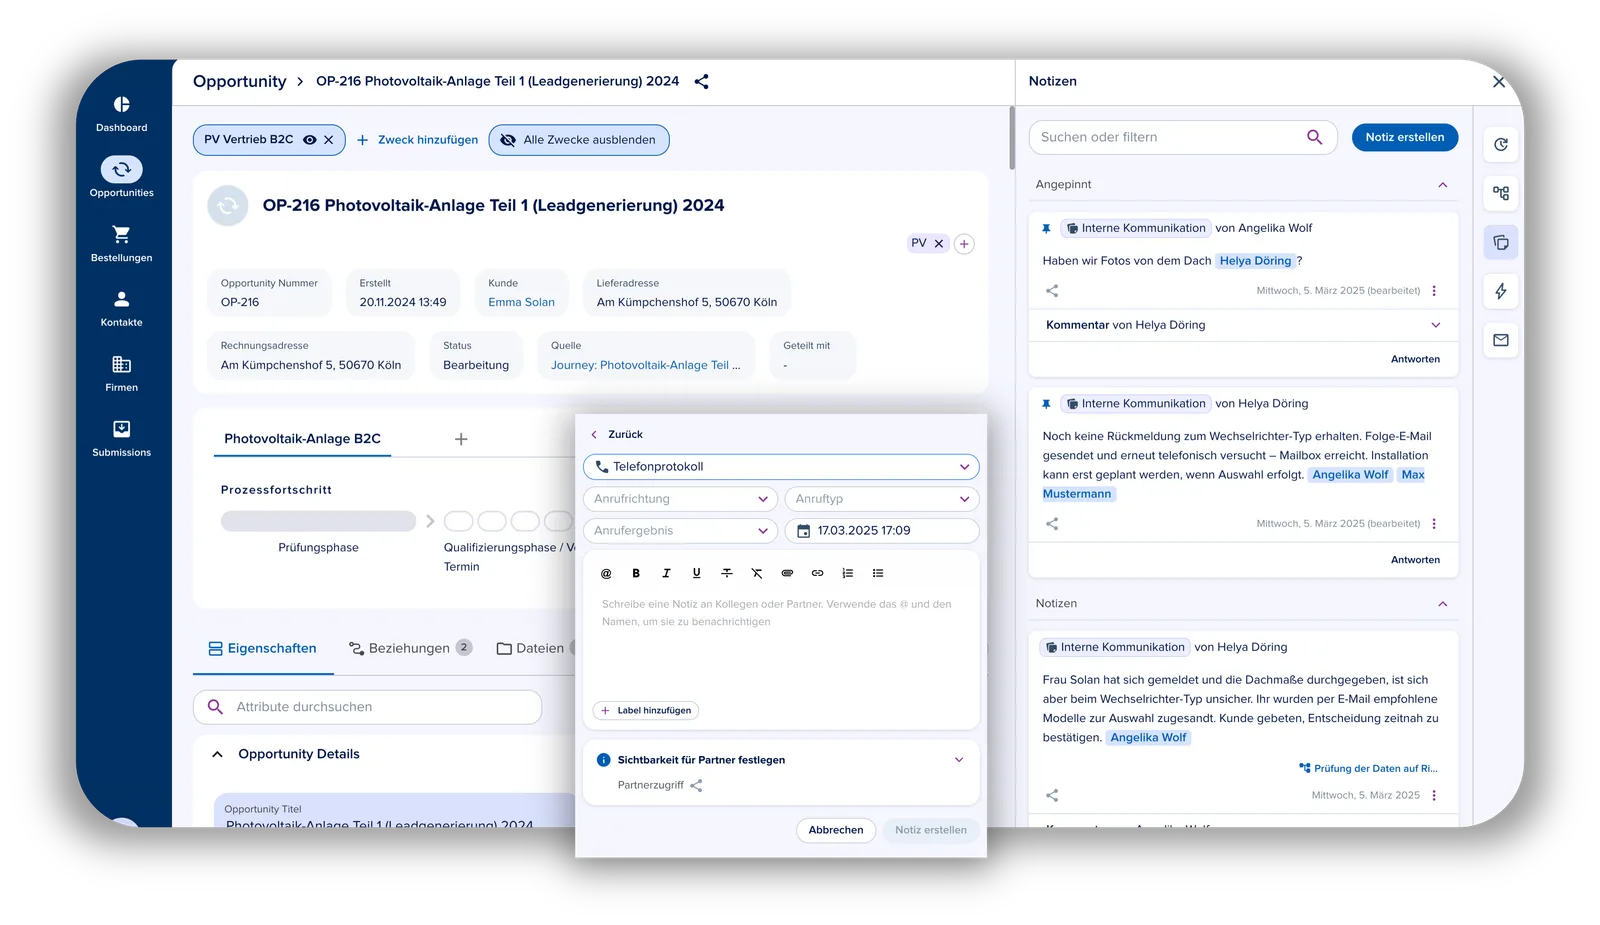Remove the PV tag

(939, 243)
